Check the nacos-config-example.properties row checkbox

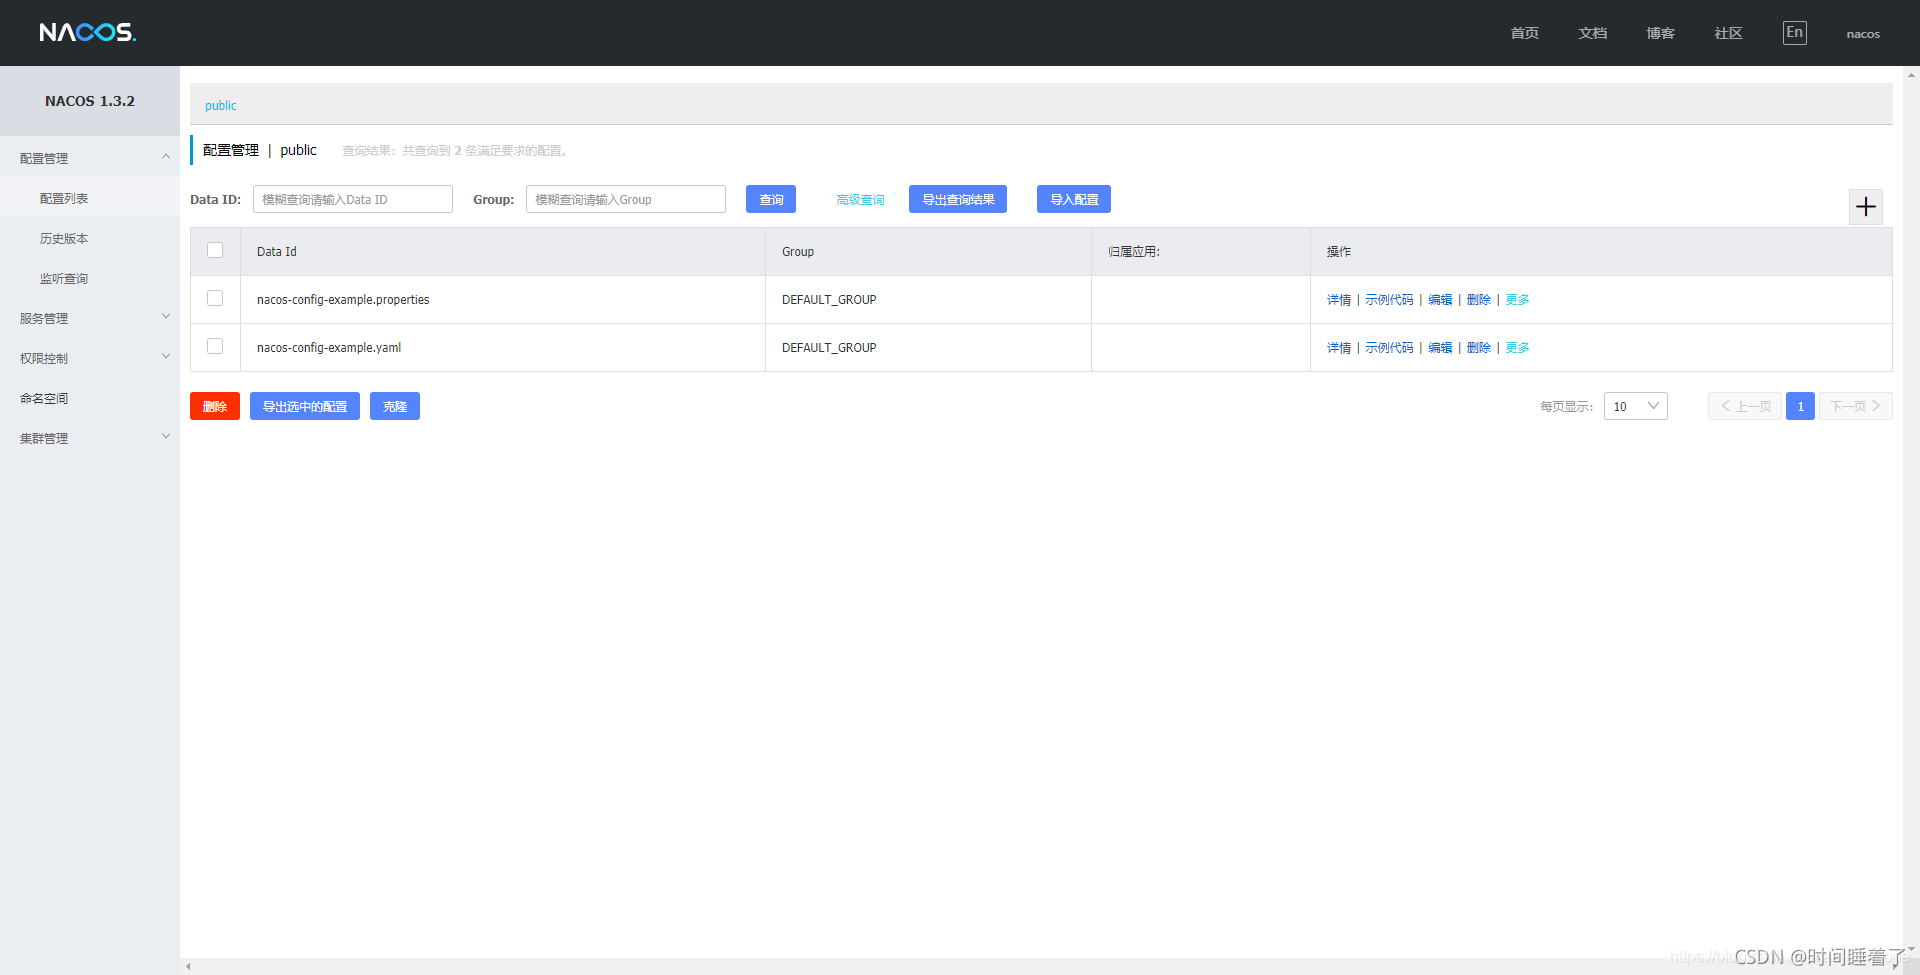(215, 298)
